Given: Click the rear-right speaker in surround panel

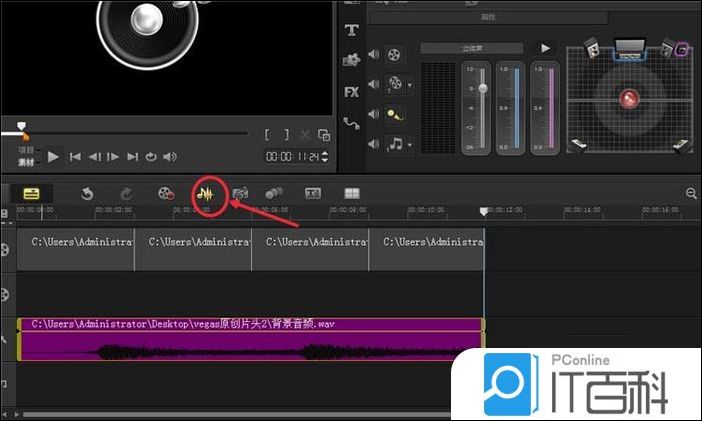Looking at the screenshot, I should point(681,145).
